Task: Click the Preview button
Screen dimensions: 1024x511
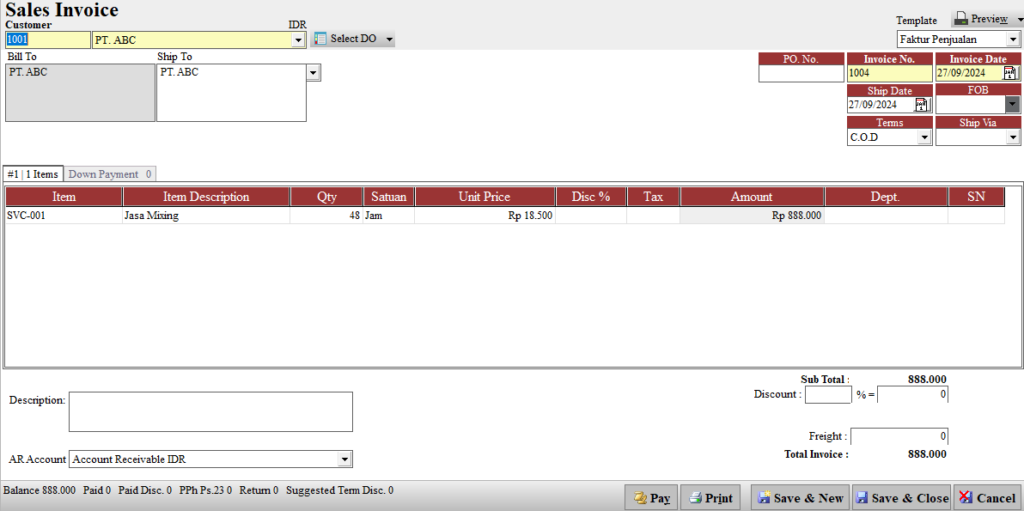Action: point(983,19)
